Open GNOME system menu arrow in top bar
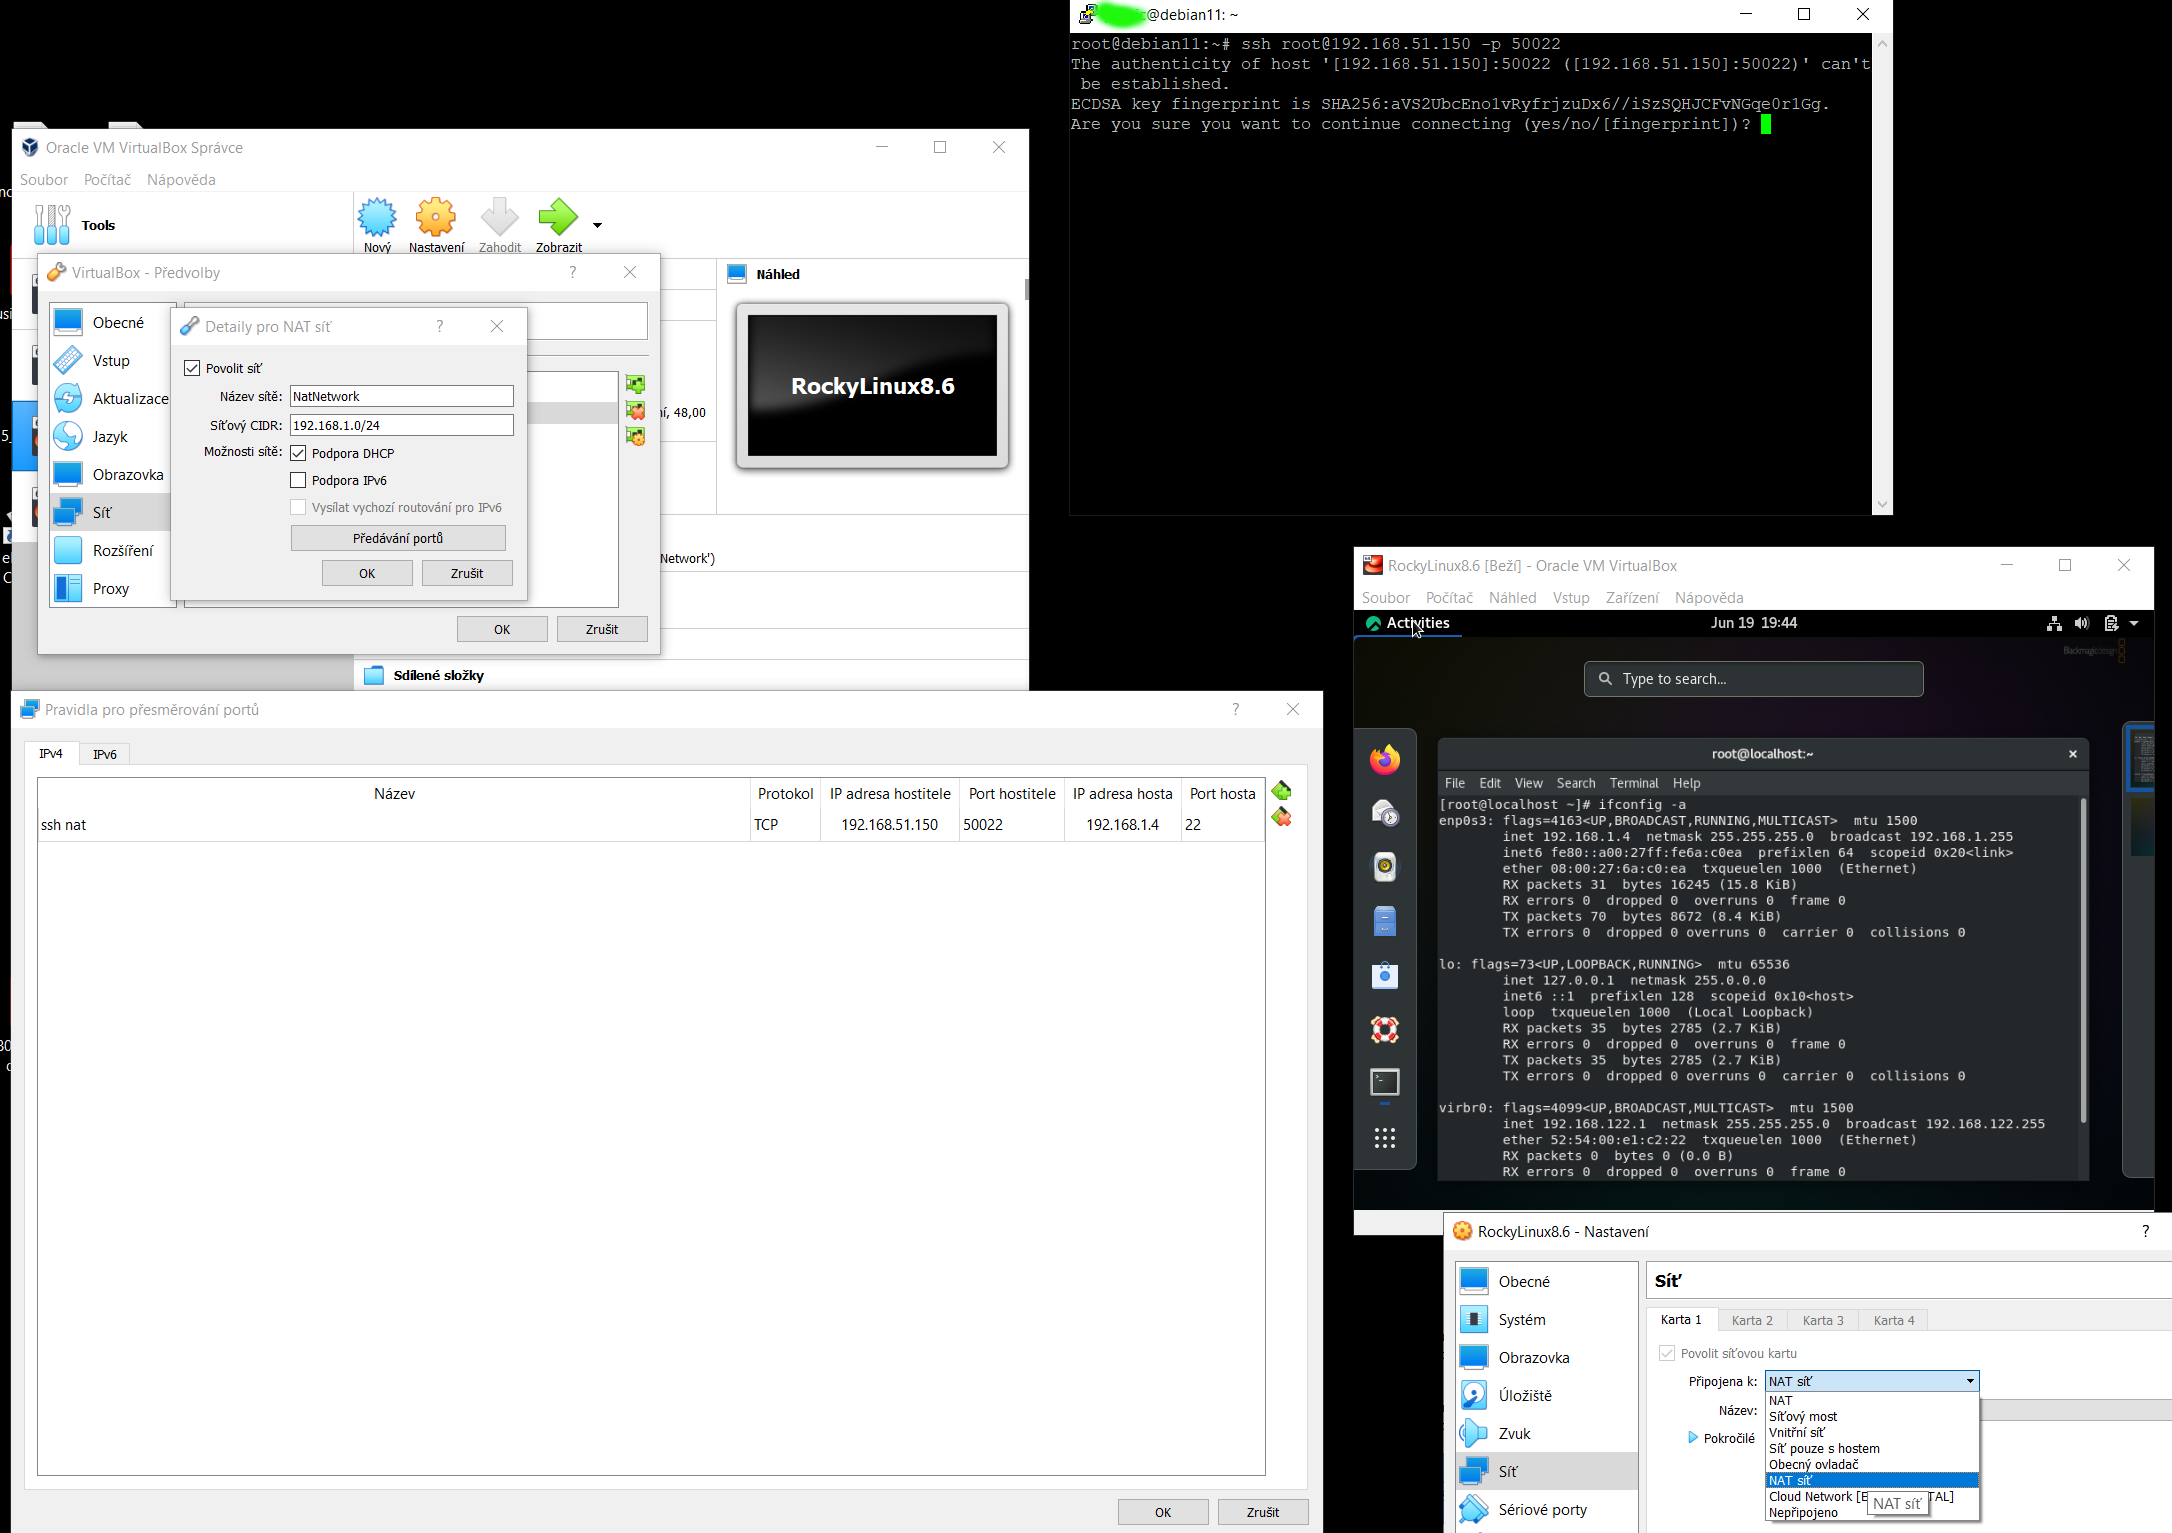This screenshot has width=2172, height=1533. (2134, 623)
